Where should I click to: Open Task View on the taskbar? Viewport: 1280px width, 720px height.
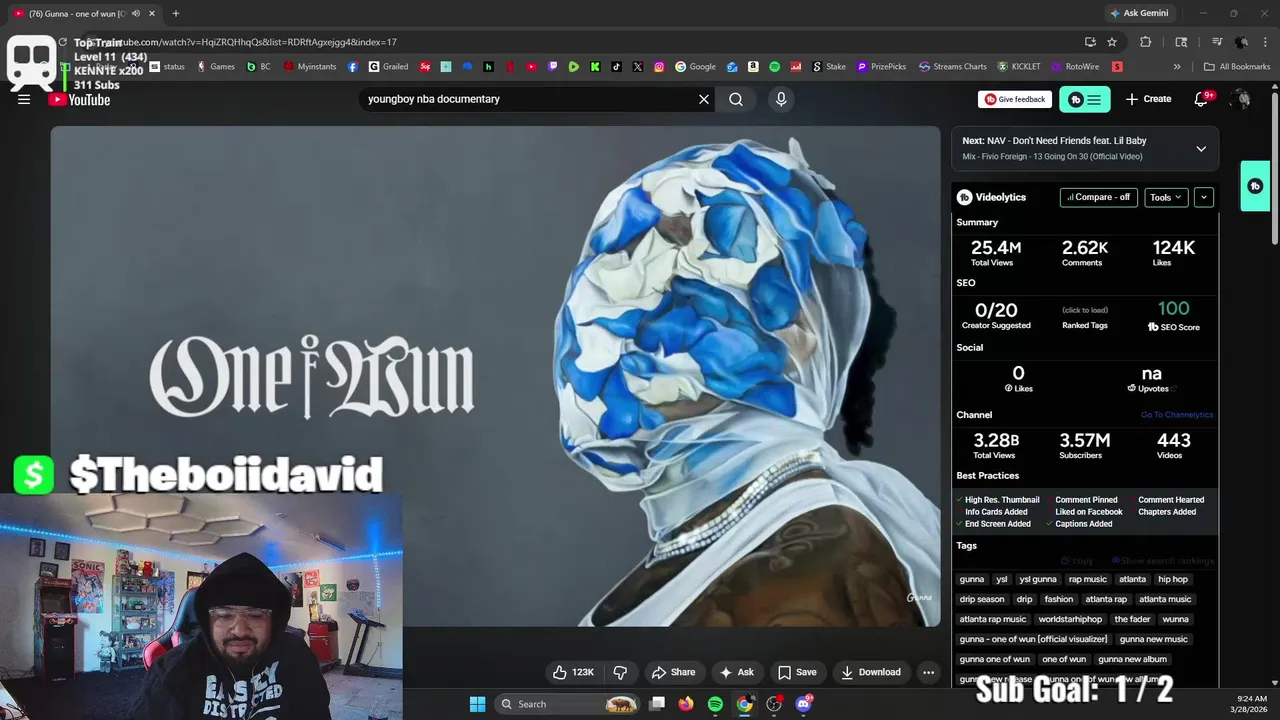click(x=657, y=704)
